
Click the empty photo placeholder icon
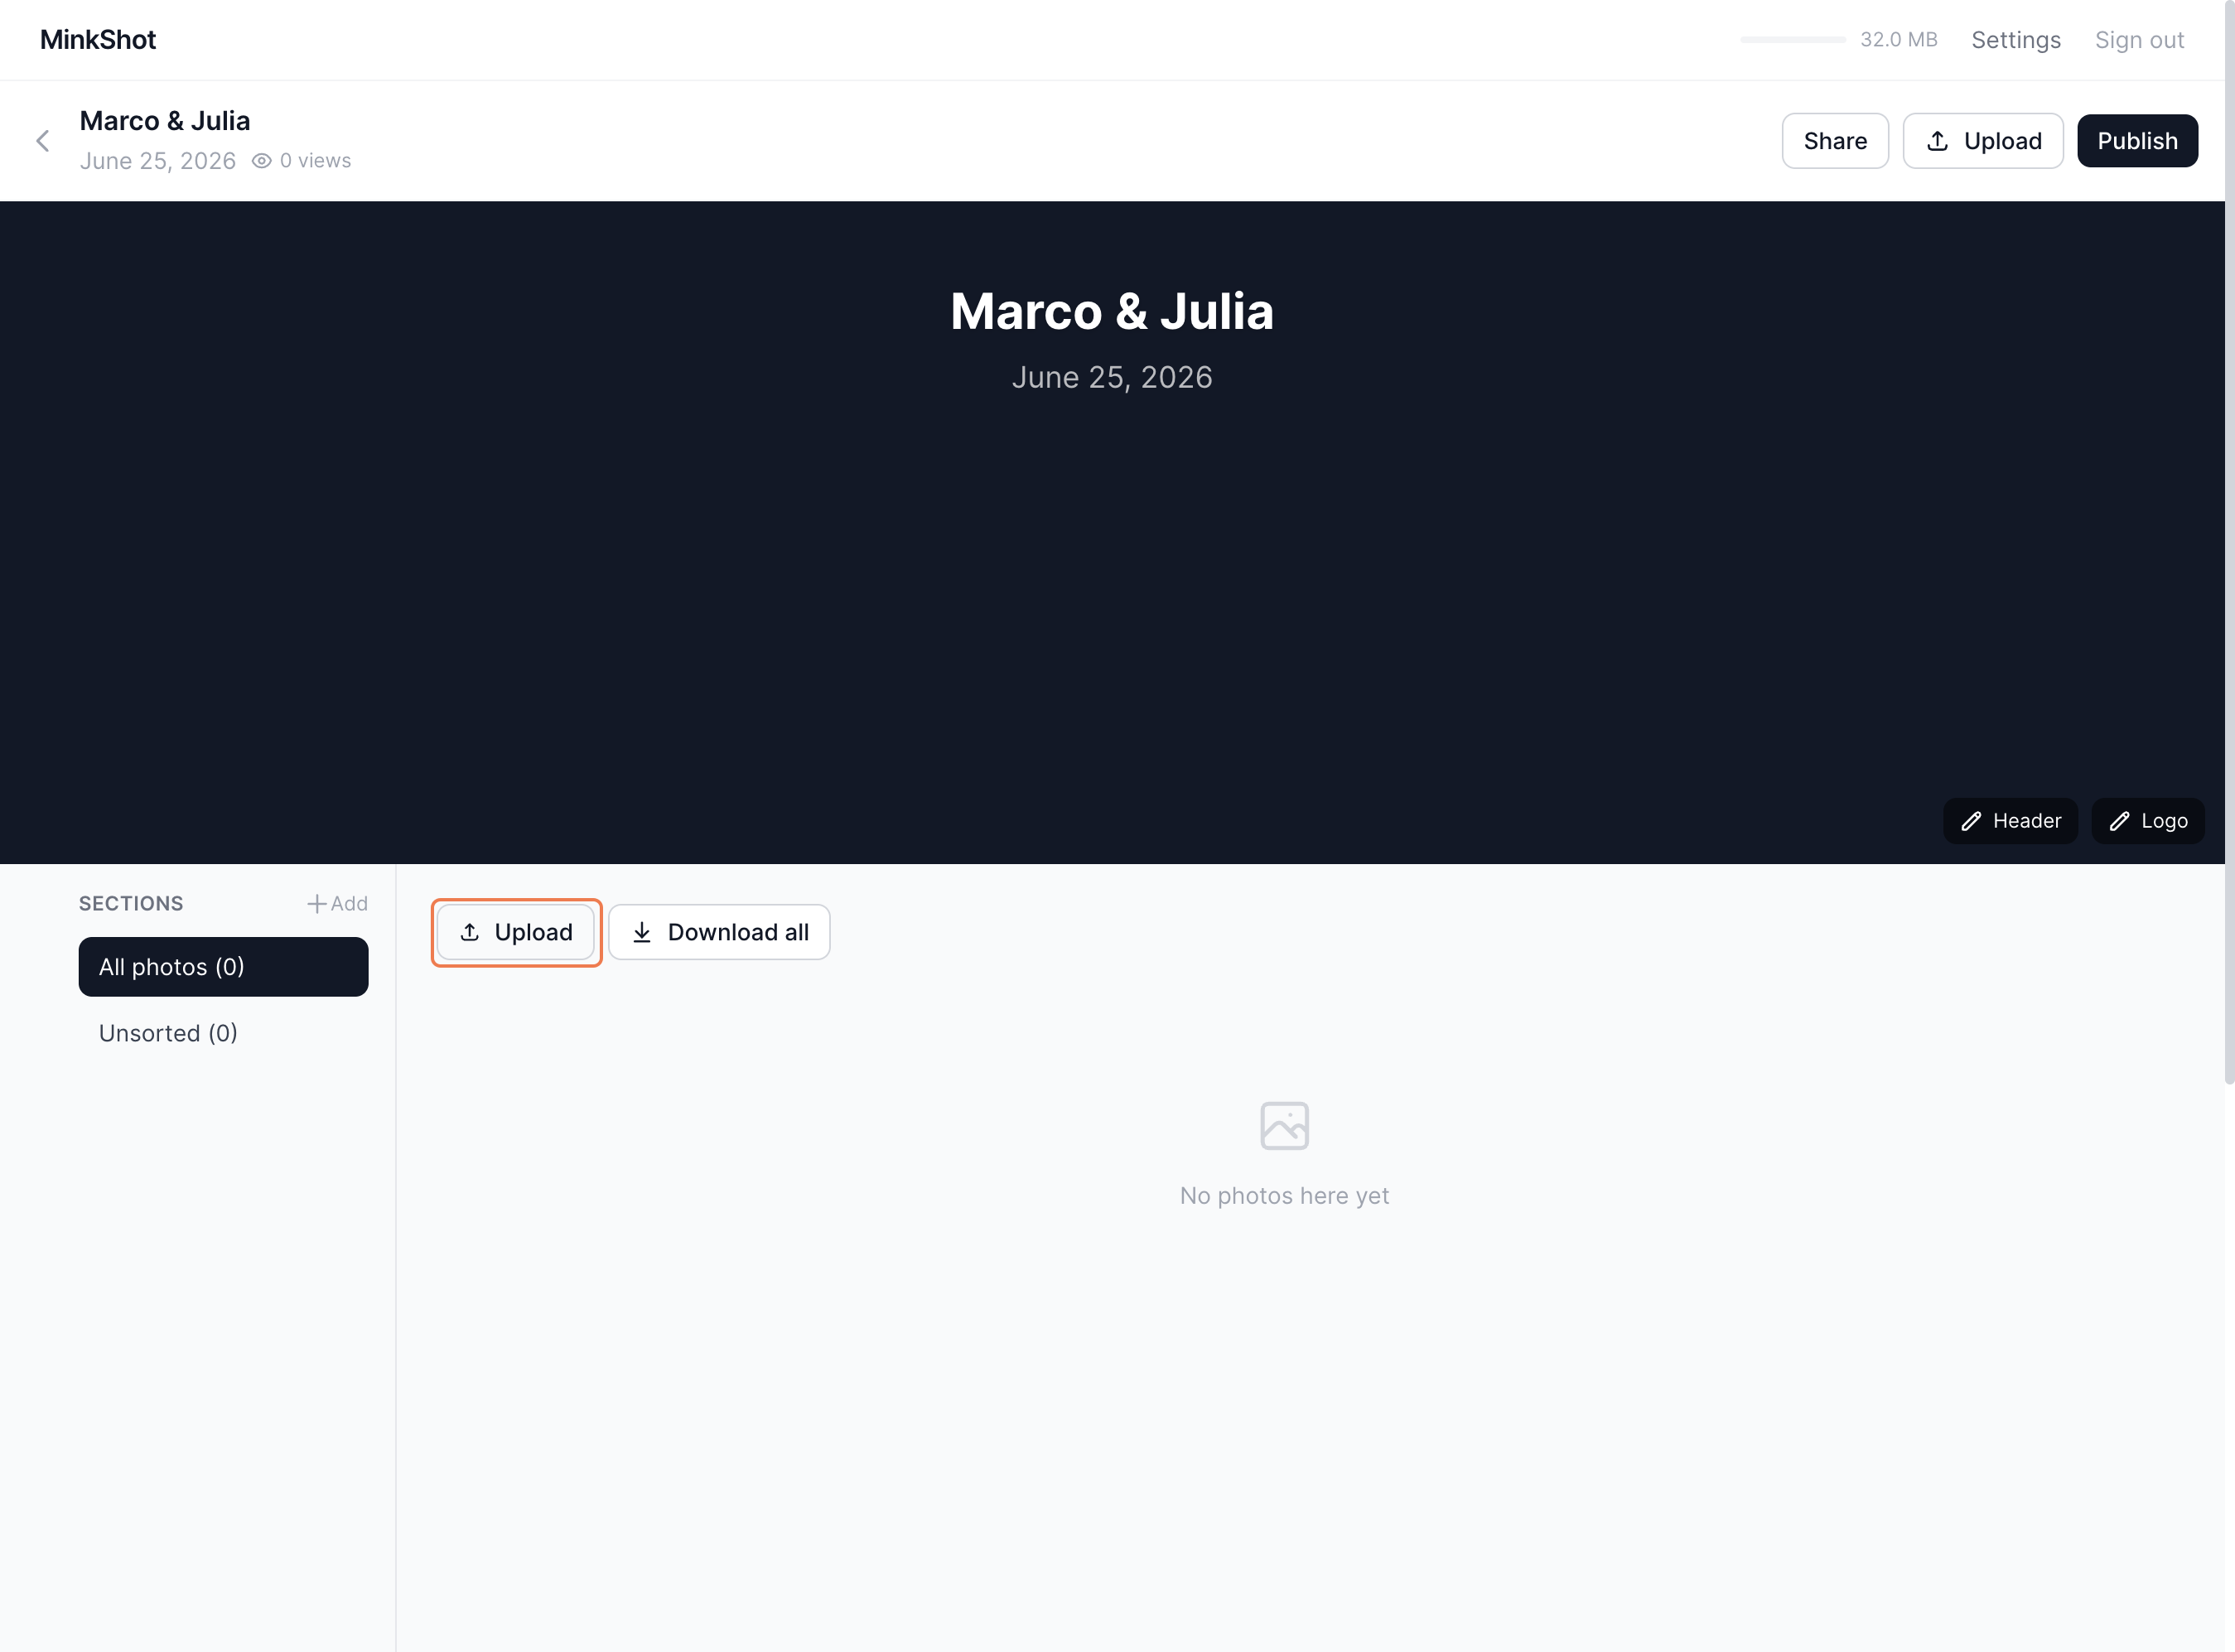click(1284, 1125)
